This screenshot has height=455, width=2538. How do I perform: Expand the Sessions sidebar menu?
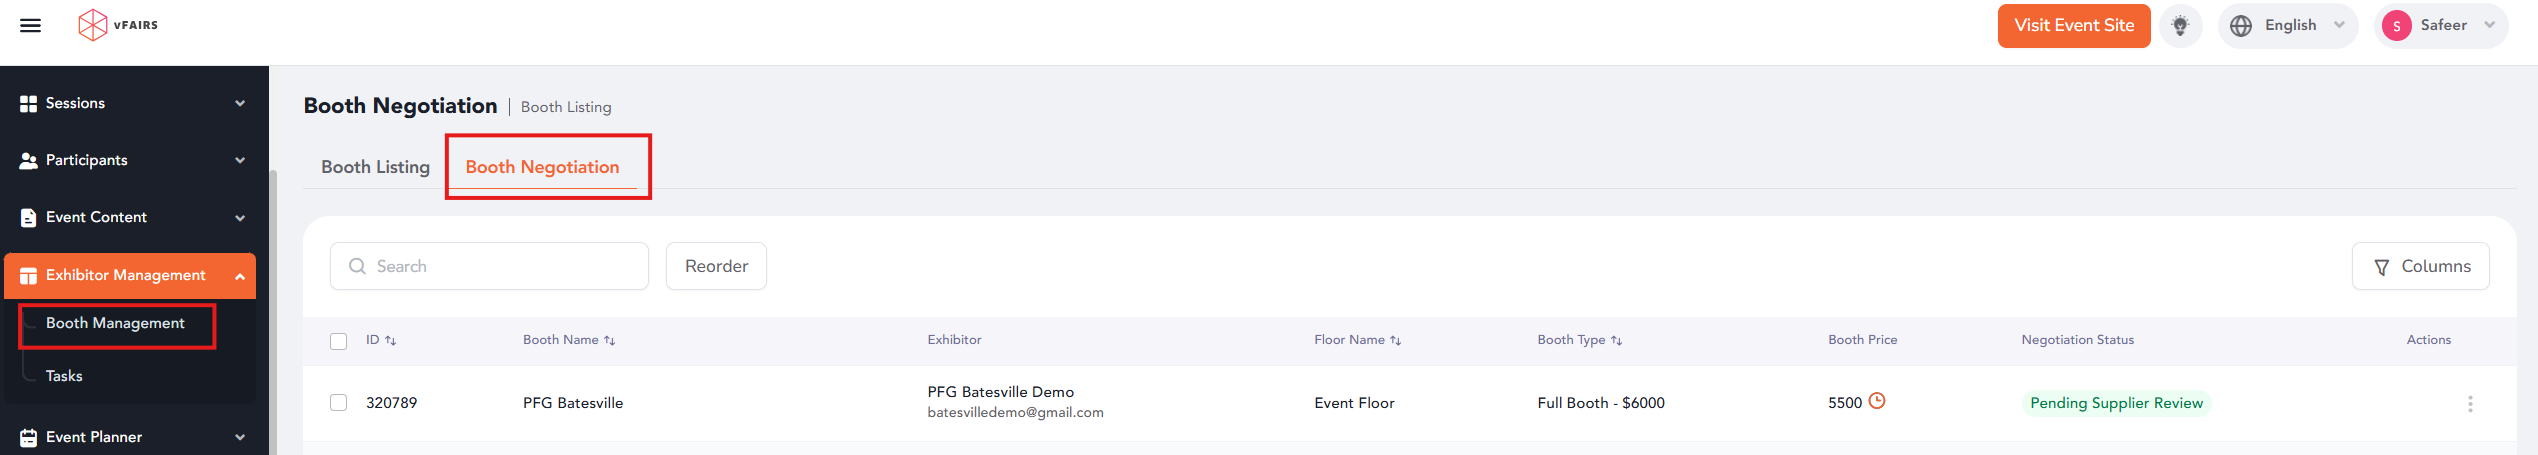(132, 103)
